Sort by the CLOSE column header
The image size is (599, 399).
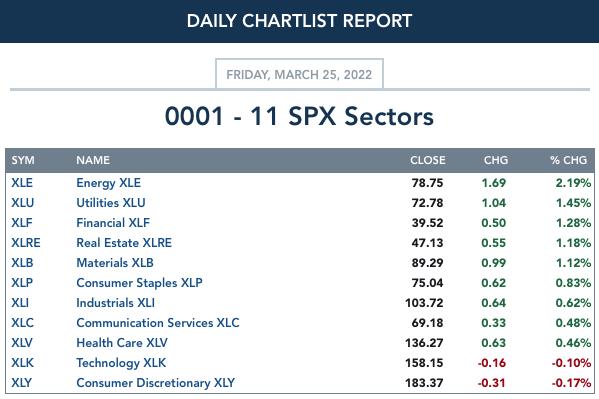point(427,160)
